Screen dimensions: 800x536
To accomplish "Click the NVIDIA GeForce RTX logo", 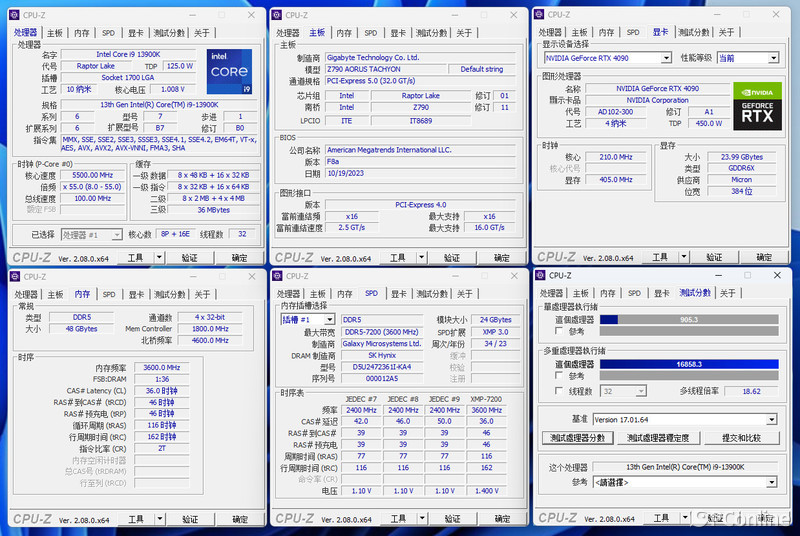I will click(x=757, y=106).
